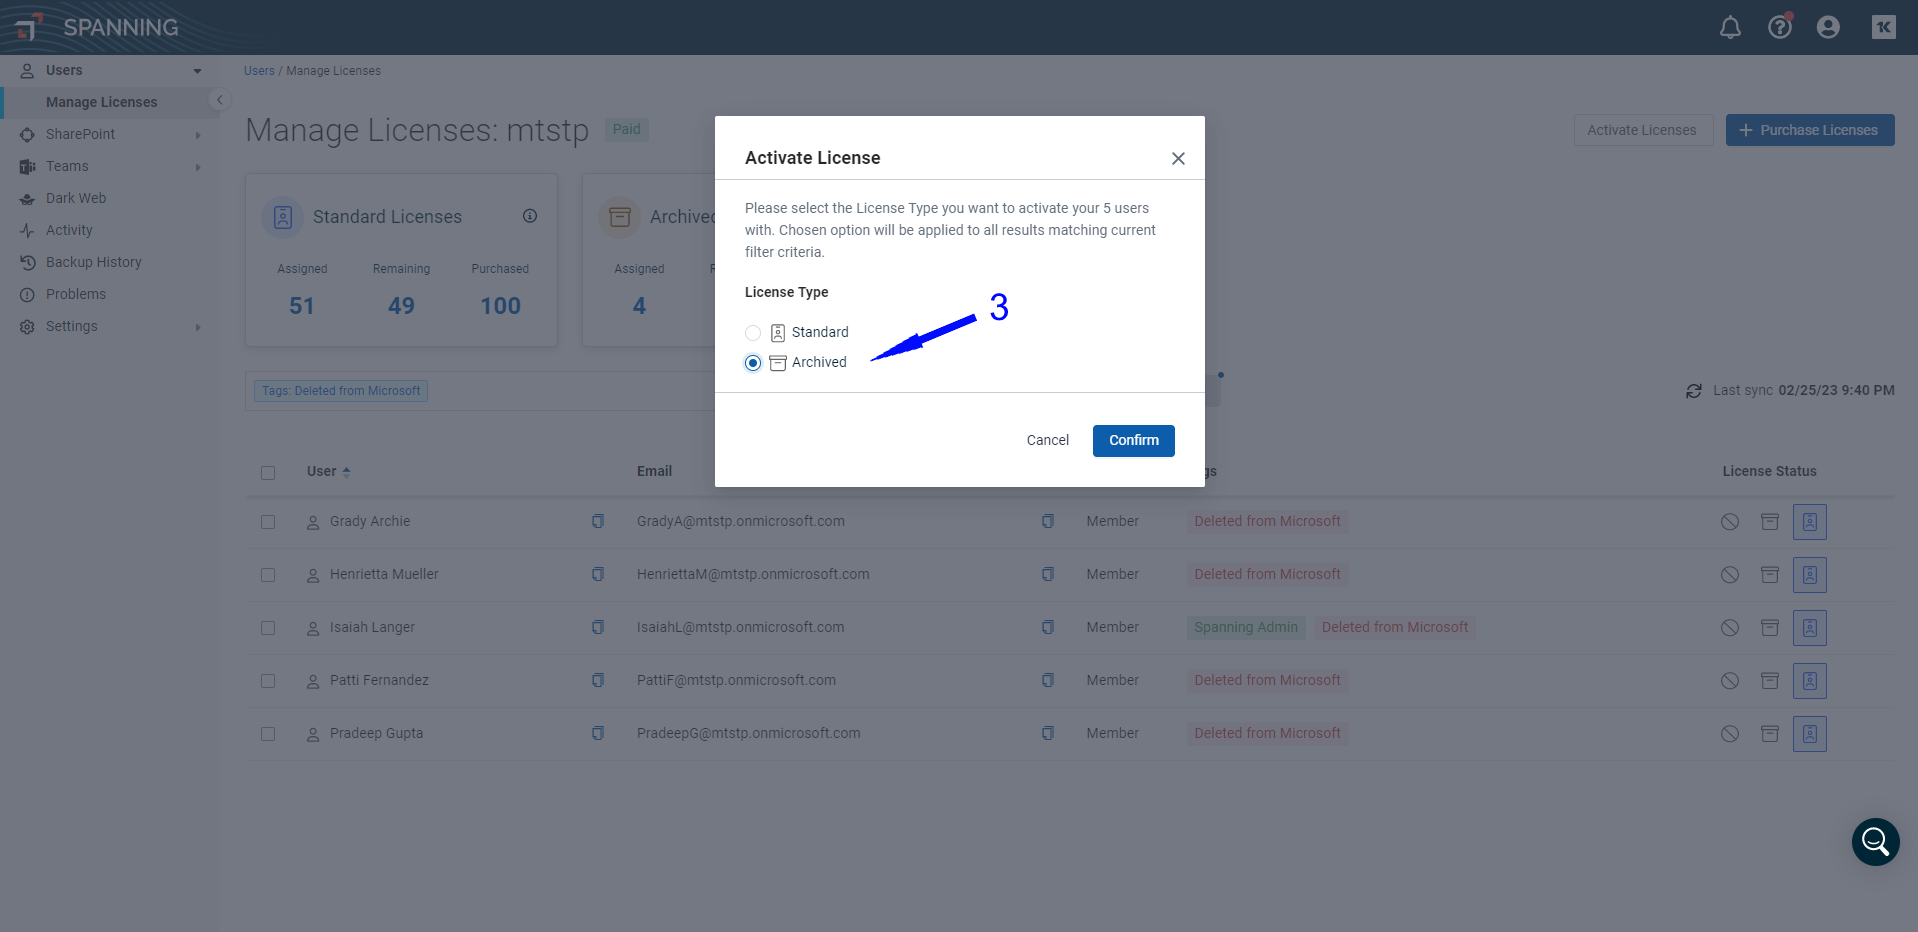Open the Users breadcrumb link
The image size is (1918, 932).
click(259, 71)
